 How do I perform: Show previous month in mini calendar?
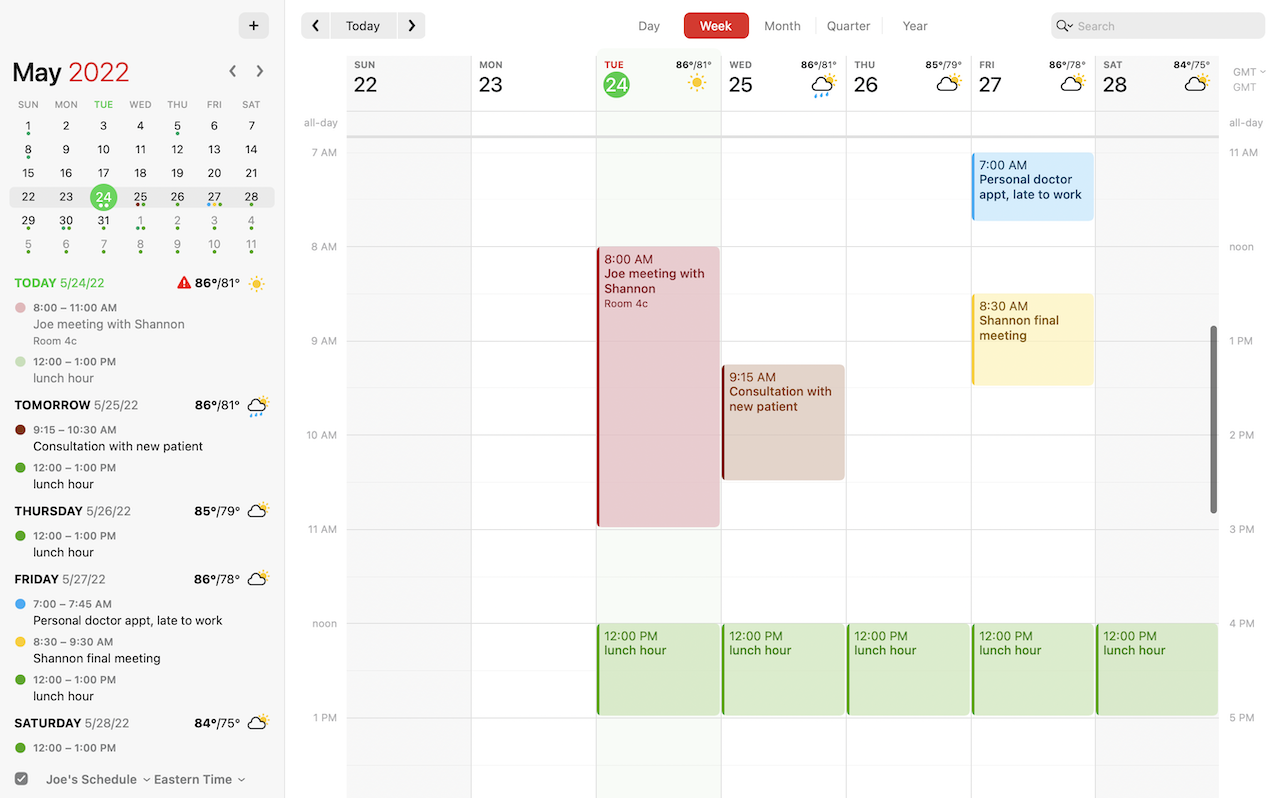click(x=233, y=71)
